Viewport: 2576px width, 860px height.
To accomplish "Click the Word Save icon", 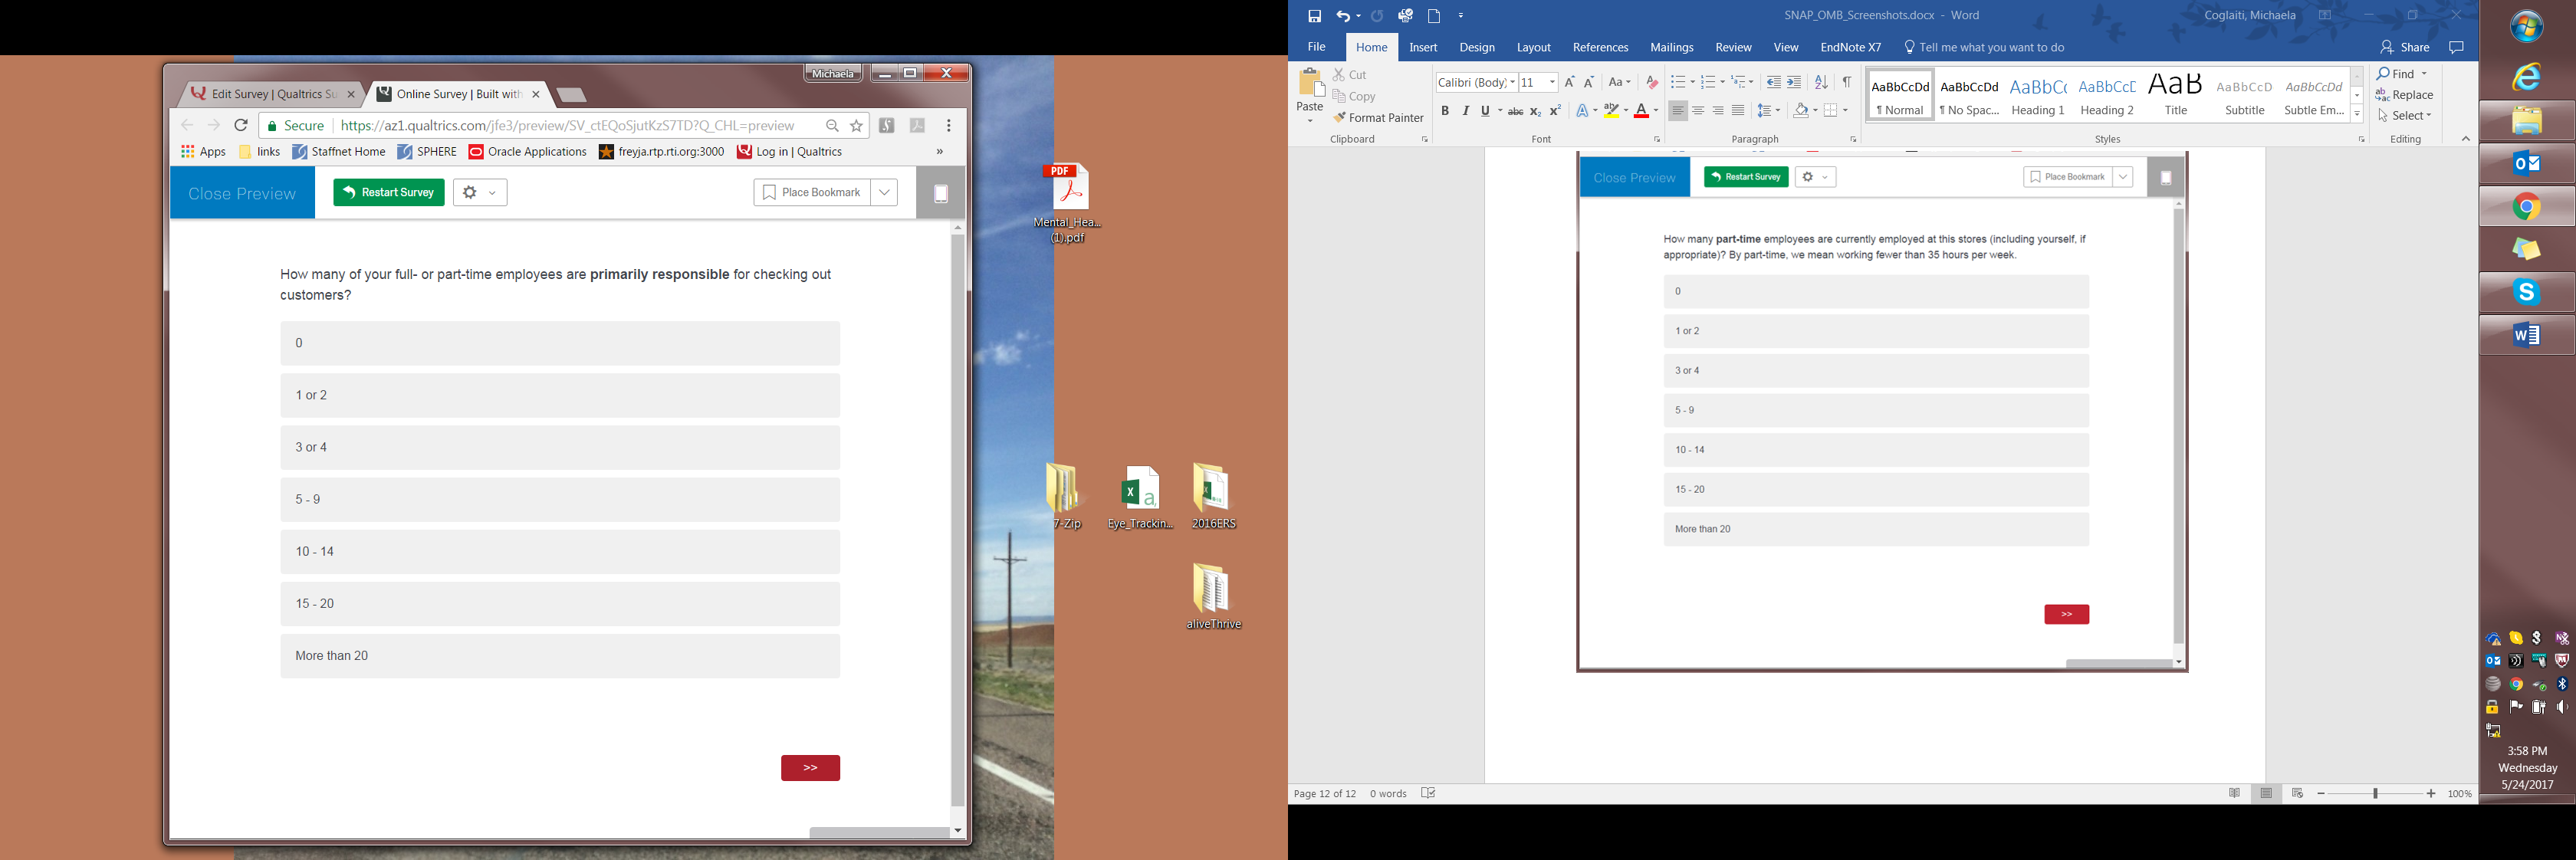I will [x=1314, y=16].
